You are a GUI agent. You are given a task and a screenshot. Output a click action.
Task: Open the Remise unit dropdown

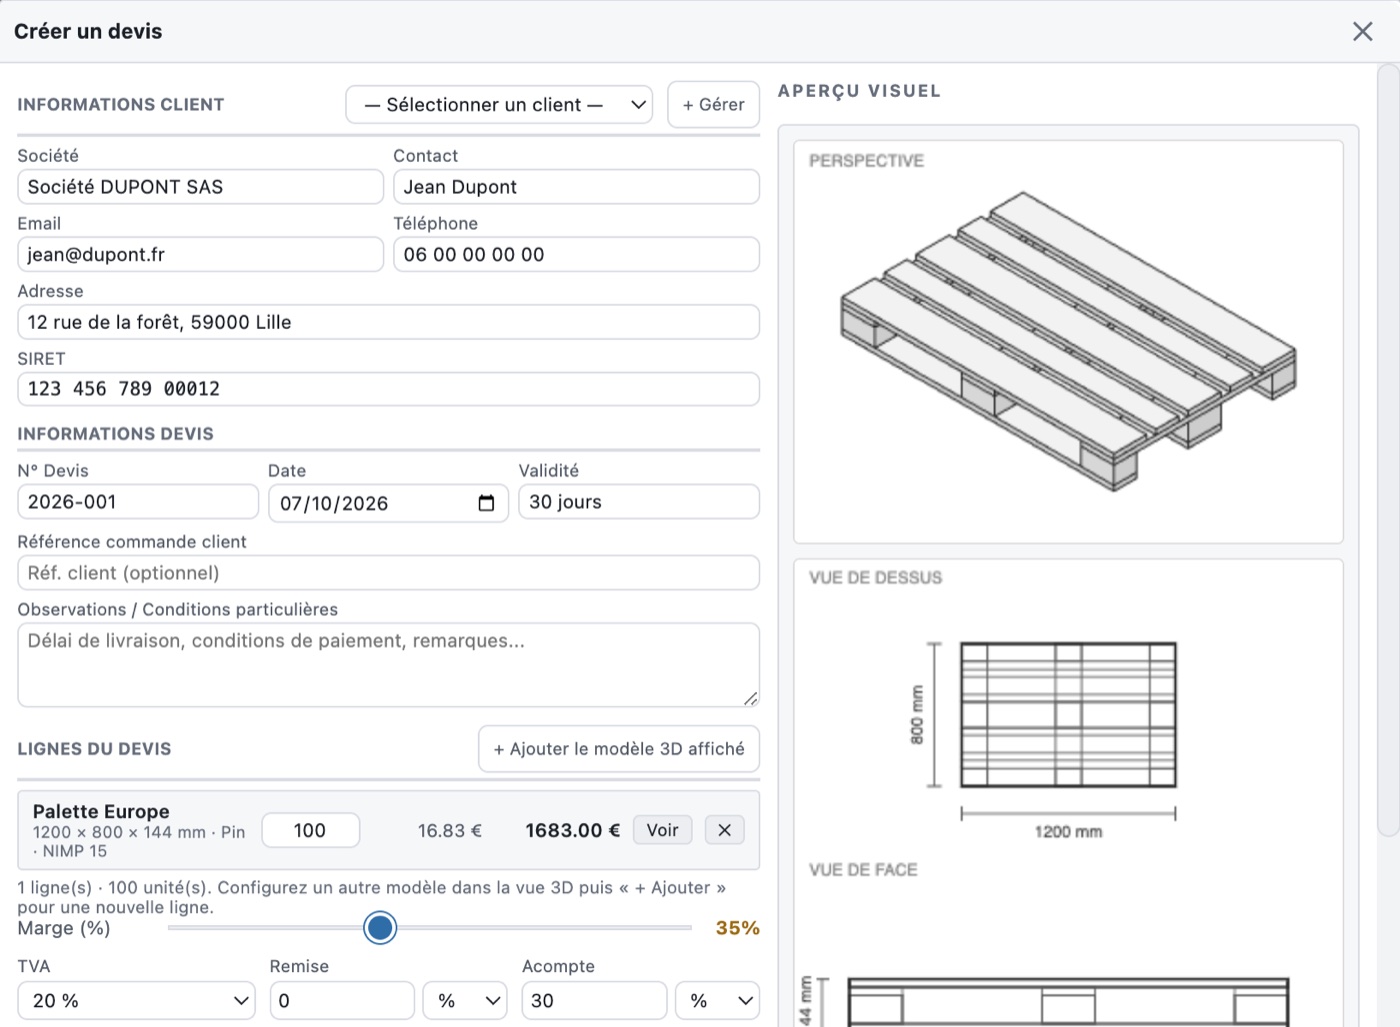pos(465,1000)
